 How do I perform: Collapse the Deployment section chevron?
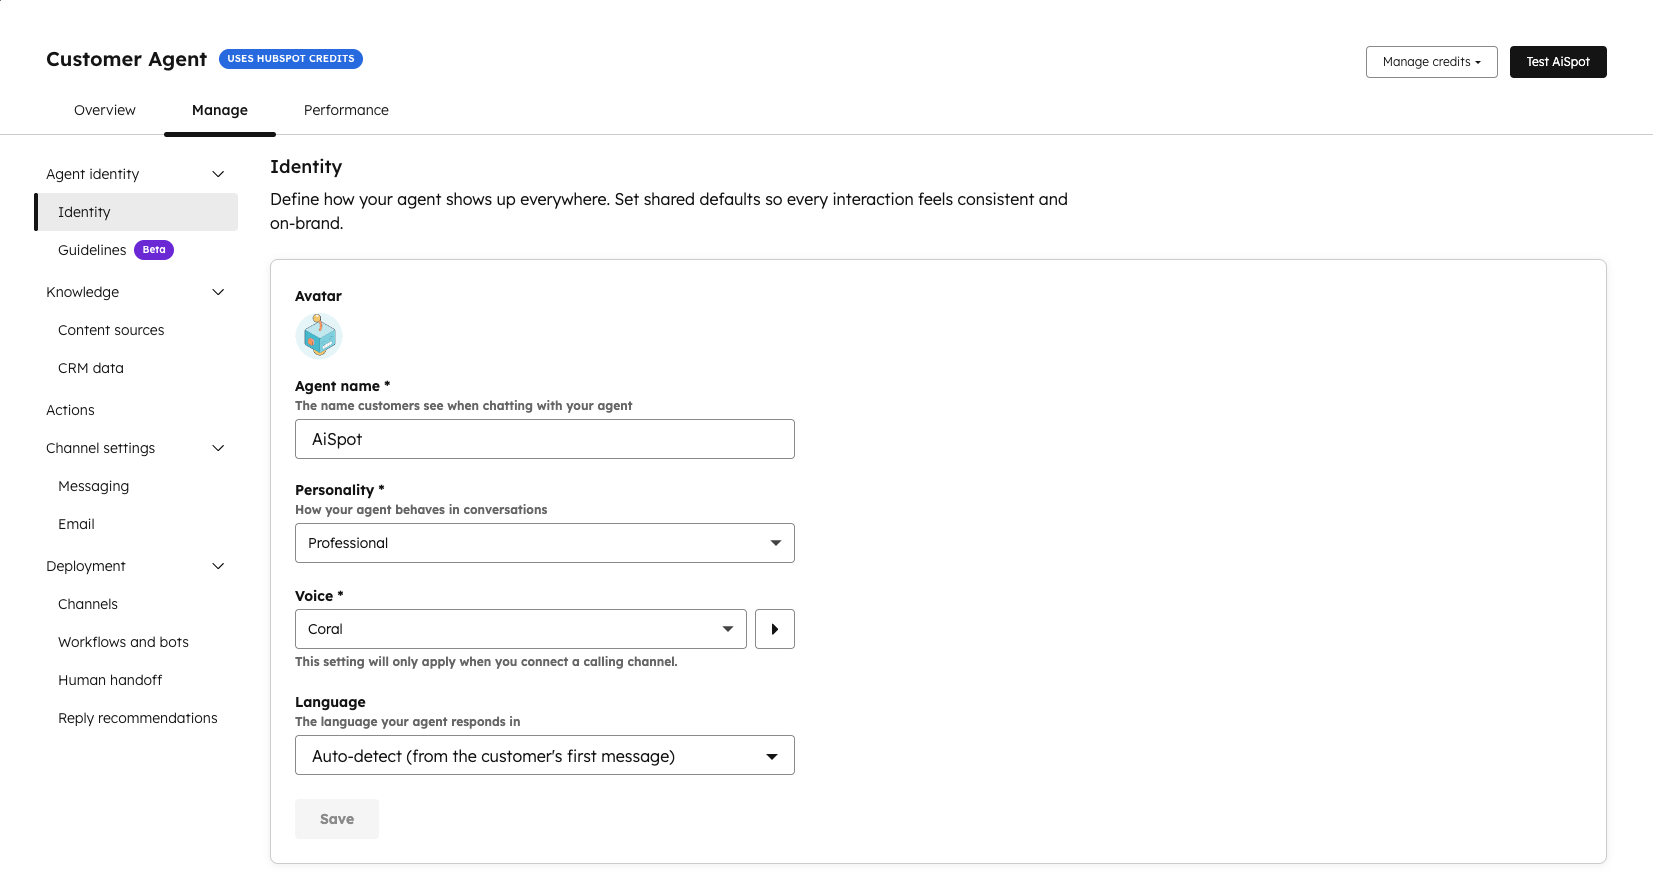218,566
